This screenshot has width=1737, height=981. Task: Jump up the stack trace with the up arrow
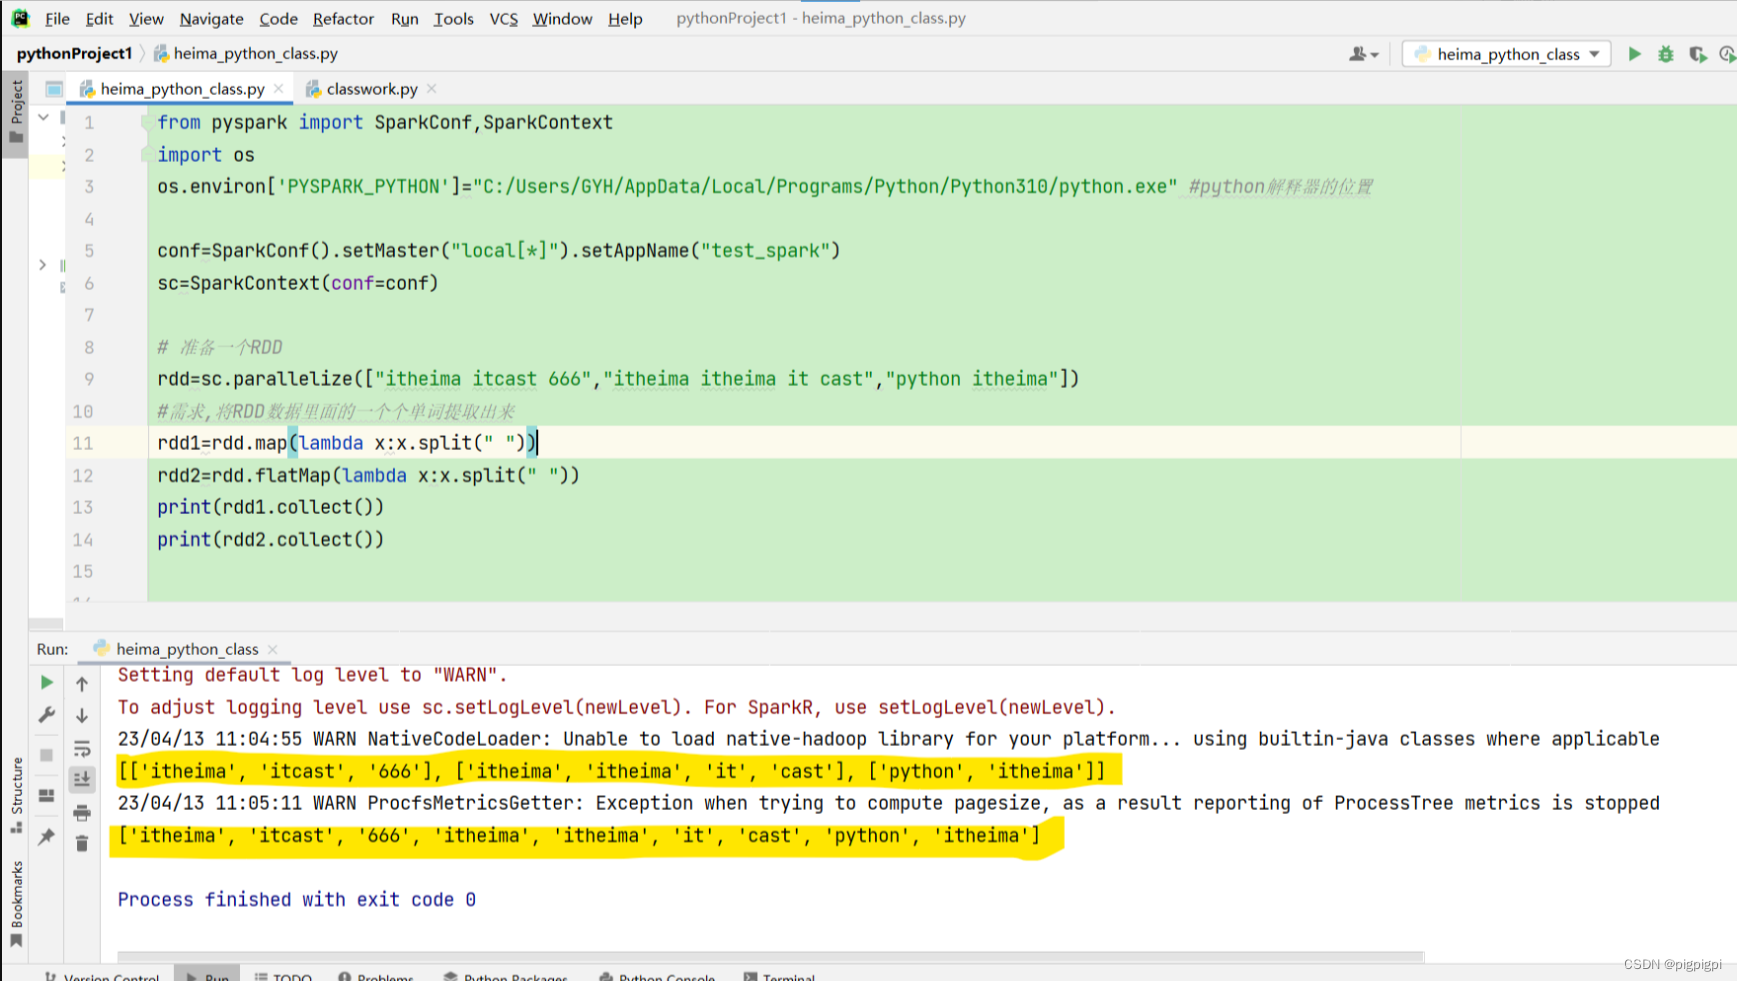[82, 684]
